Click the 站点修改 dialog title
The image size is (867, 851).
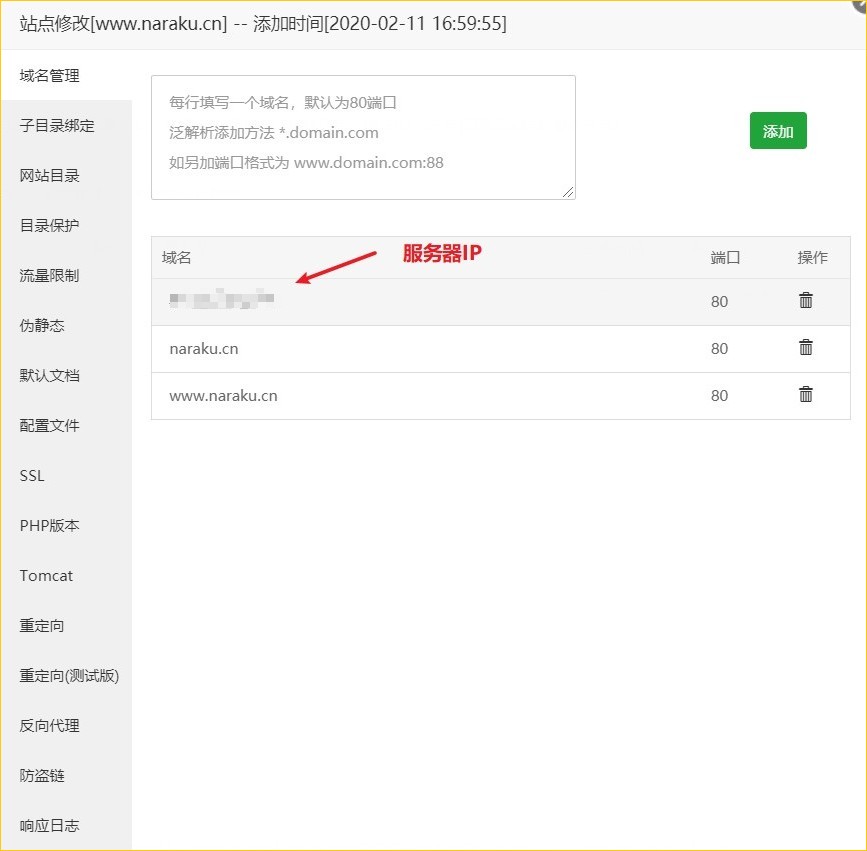263,23
